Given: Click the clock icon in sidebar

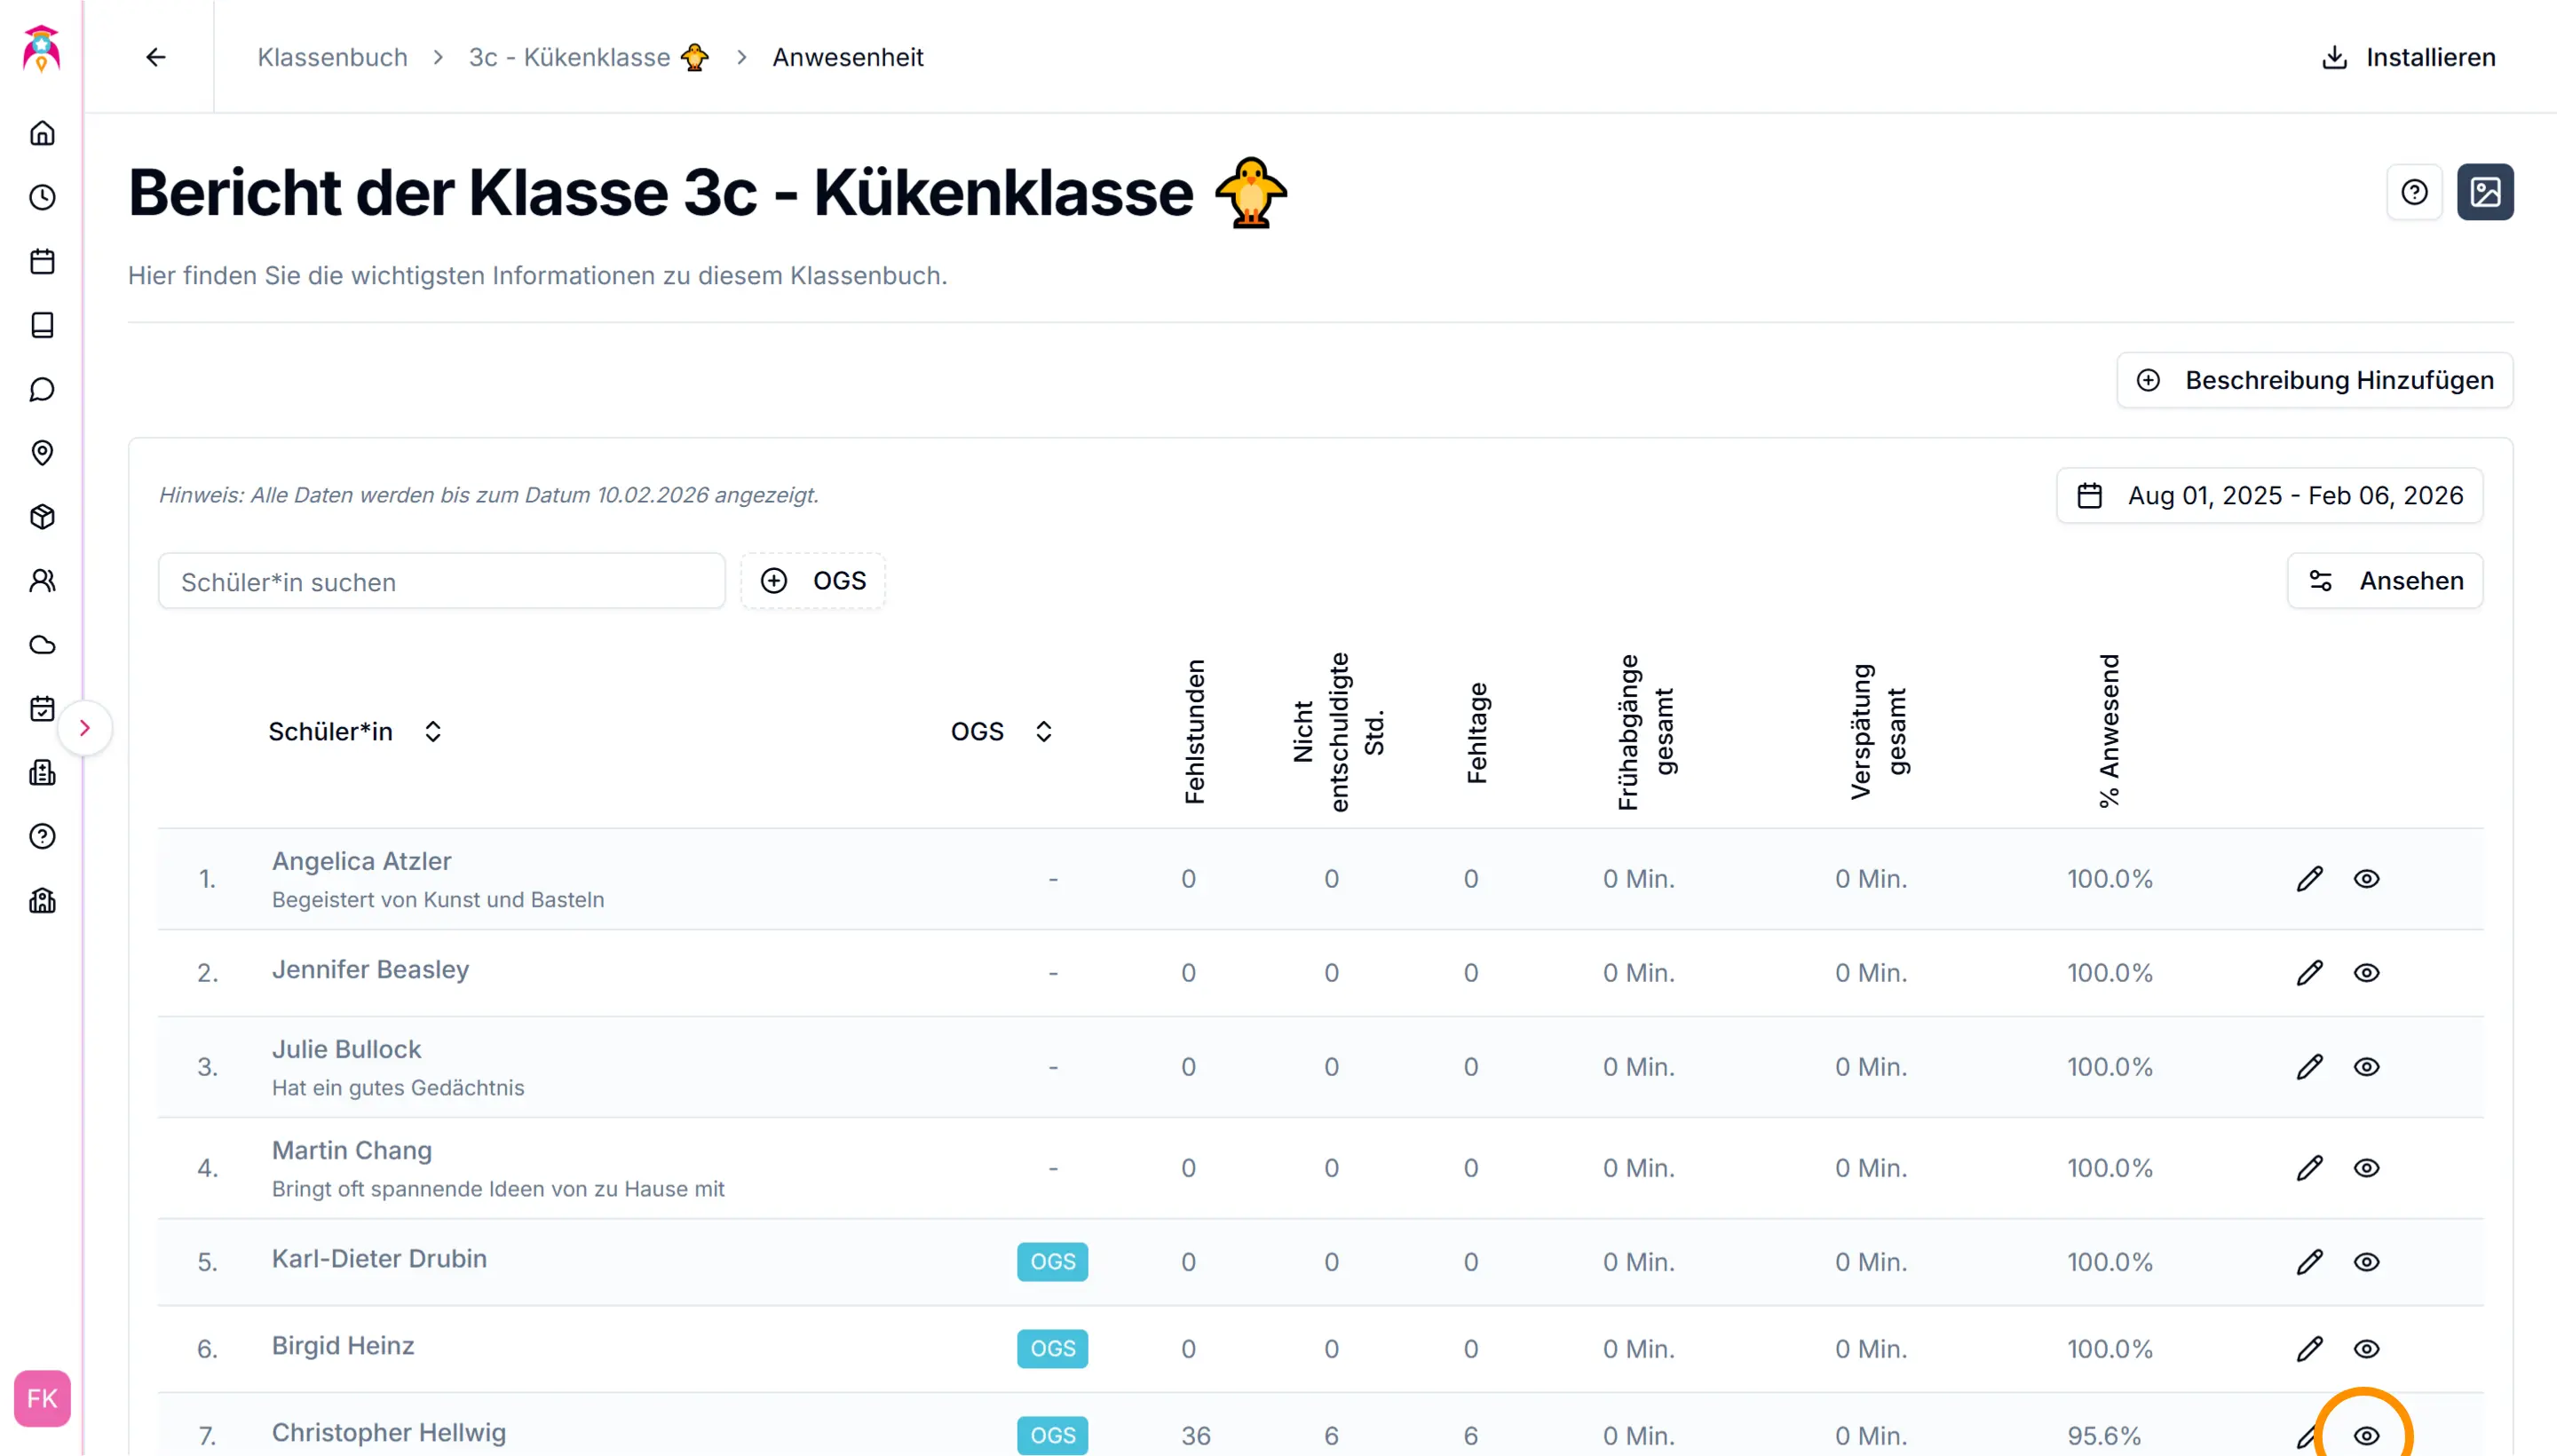Looking at the screenshot, I should (x=42, y=197).
